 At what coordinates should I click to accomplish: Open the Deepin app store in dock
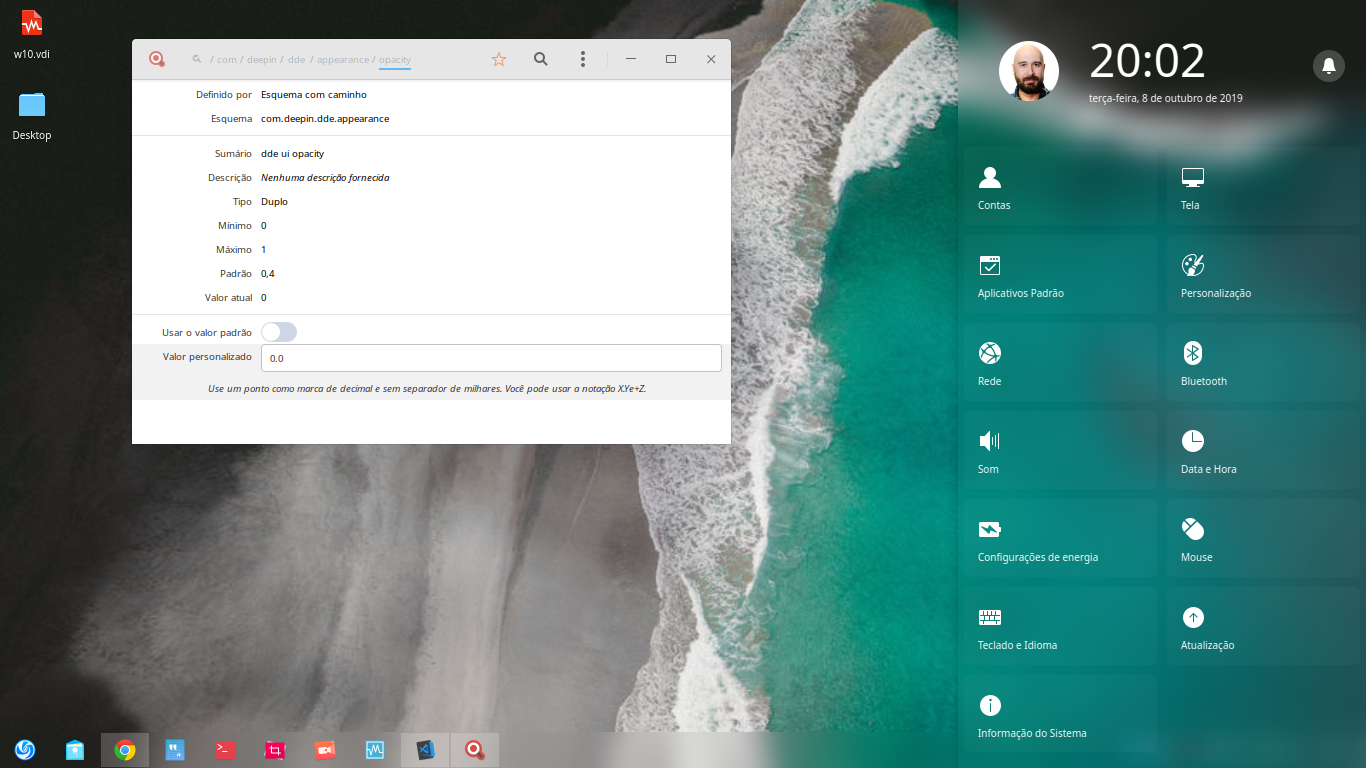[75, 750]
